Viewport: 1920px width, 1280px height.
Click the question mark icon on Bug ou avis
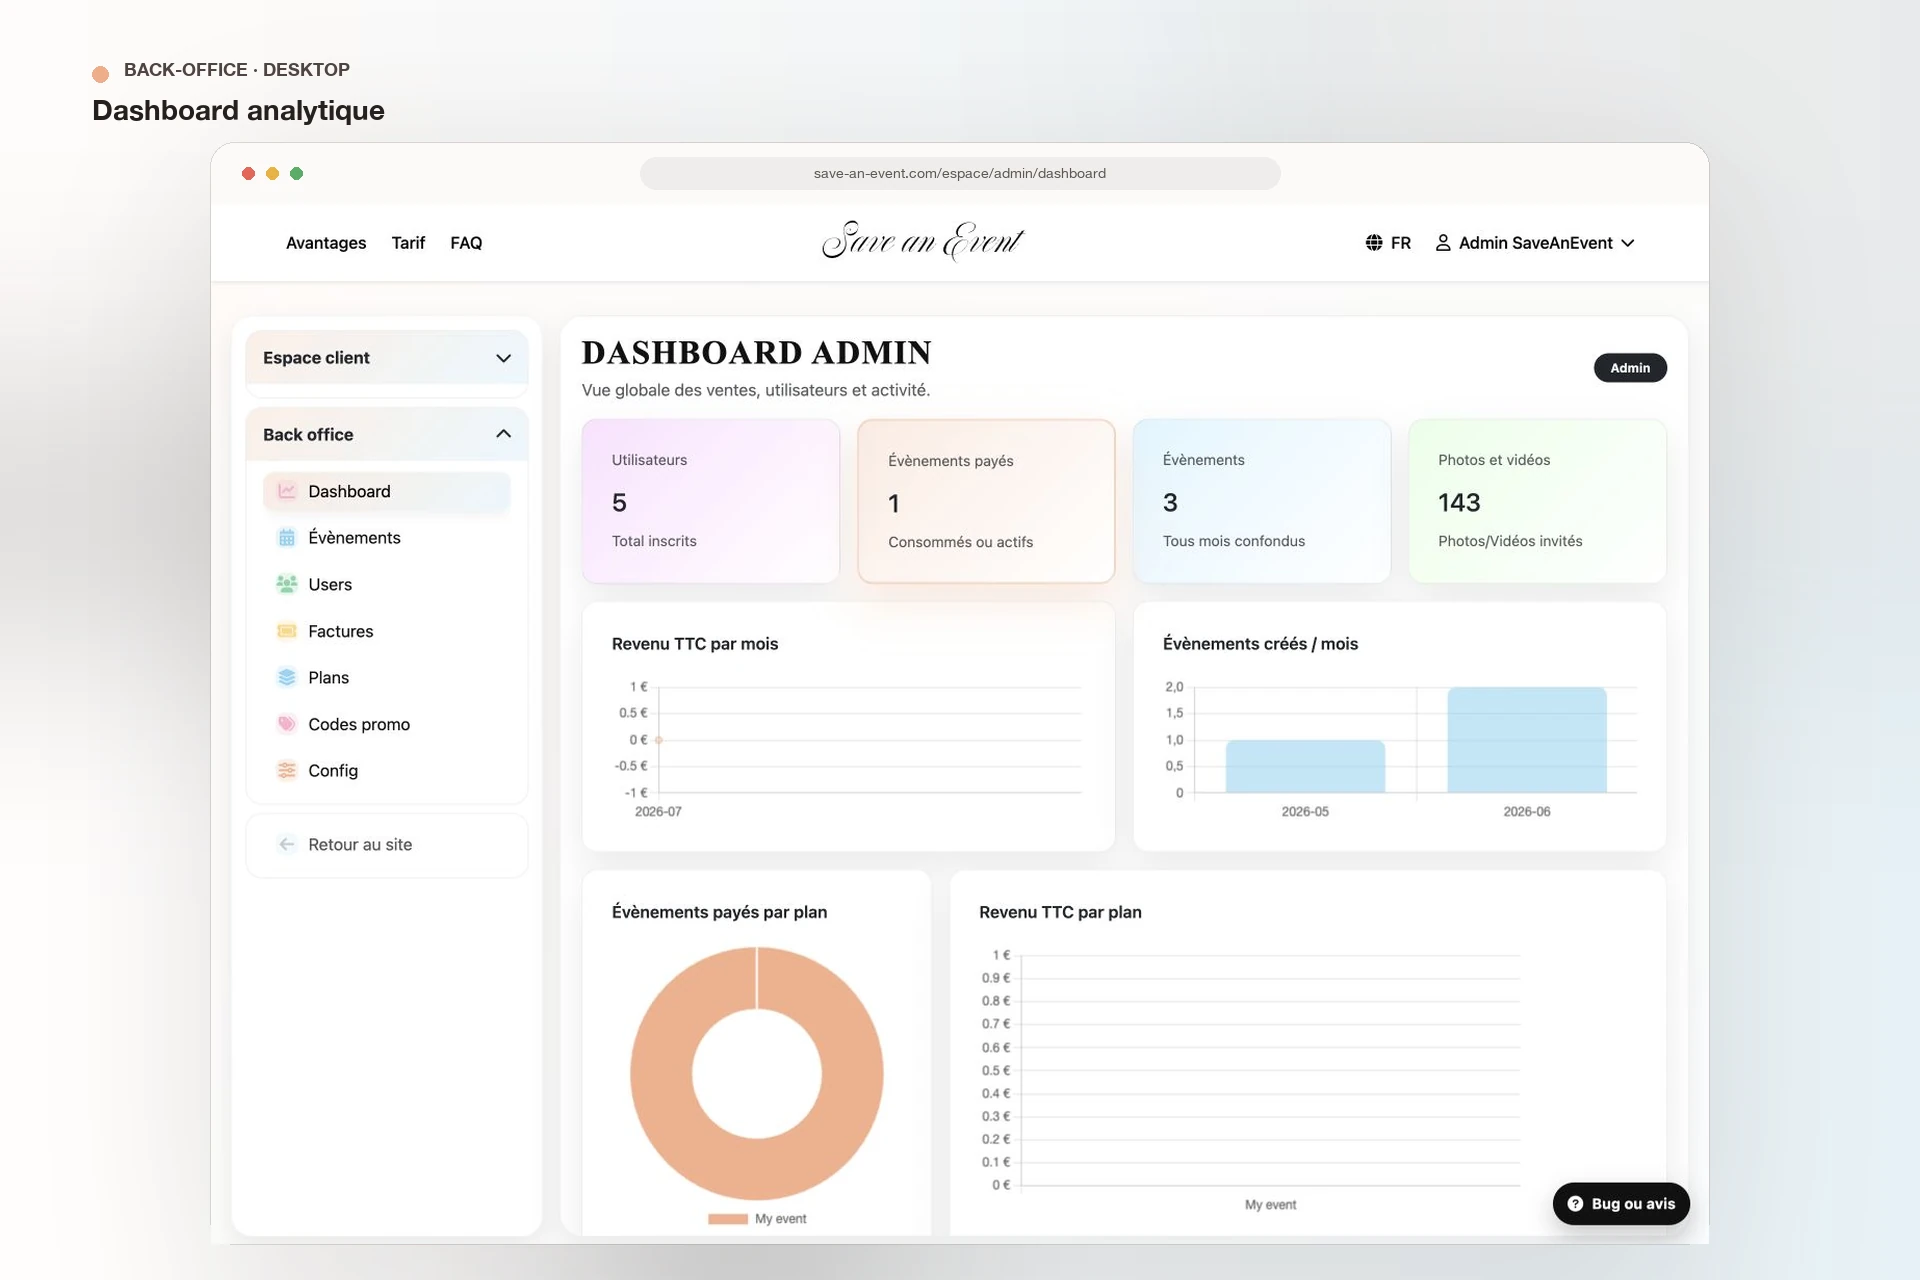point(1575,1204)
